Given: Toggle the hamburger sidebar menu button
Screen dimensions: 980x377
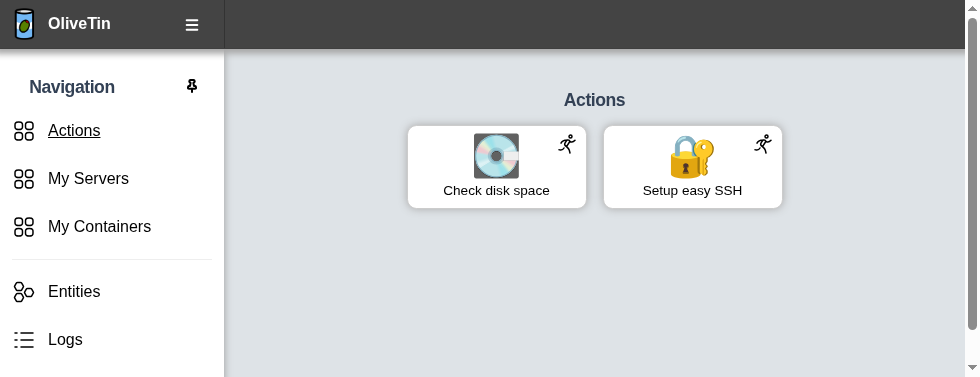Looking at the screenshot, I should point(192,25).
